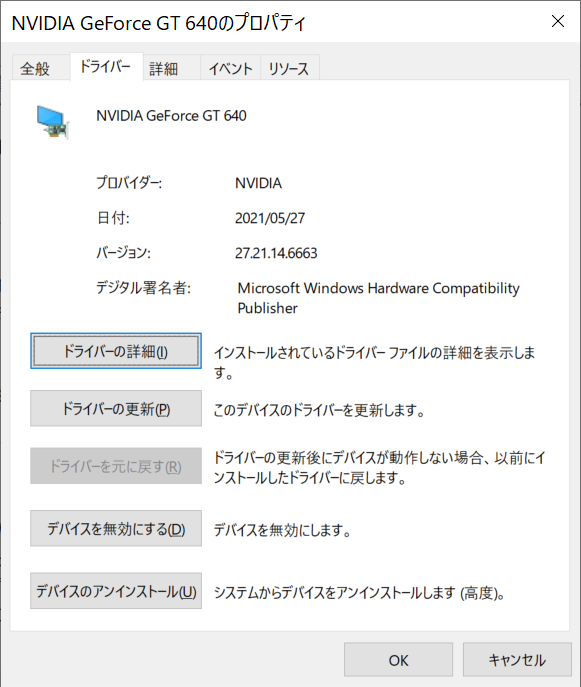This screenshot has width=581, height=687.
Task: Close the properties dialog with X
Action: tap(557, 21)
